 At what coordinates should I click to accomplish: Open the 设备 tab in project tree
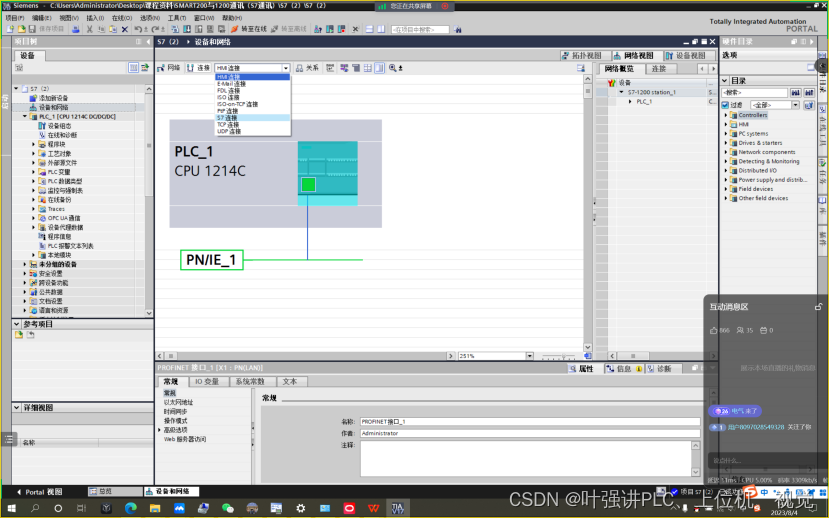click(28, 56)
